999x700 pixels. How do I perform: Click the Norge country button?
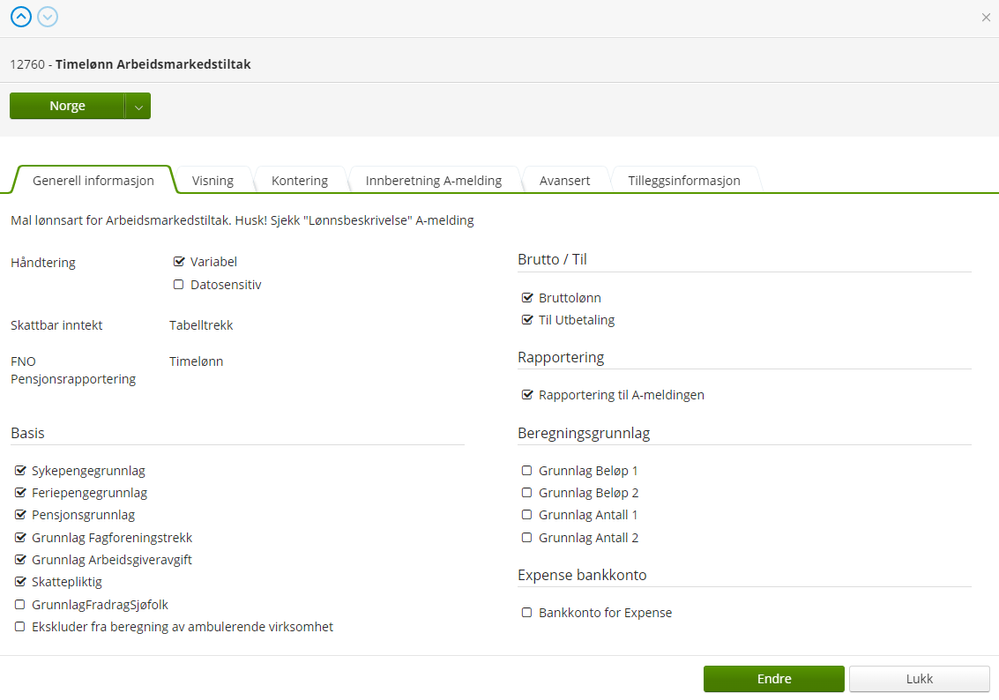pyautogui.click(x=67, y=106)
